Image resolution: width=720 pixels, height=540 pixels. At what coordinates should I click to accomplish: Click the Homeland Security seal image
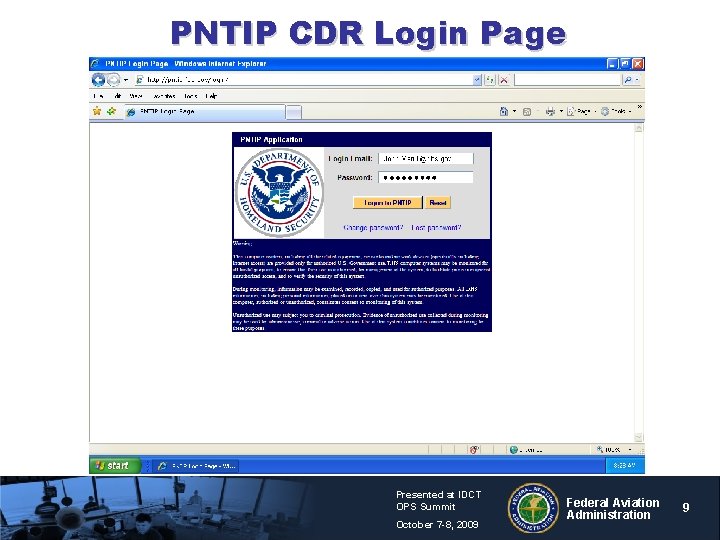[x=279, y=192]
